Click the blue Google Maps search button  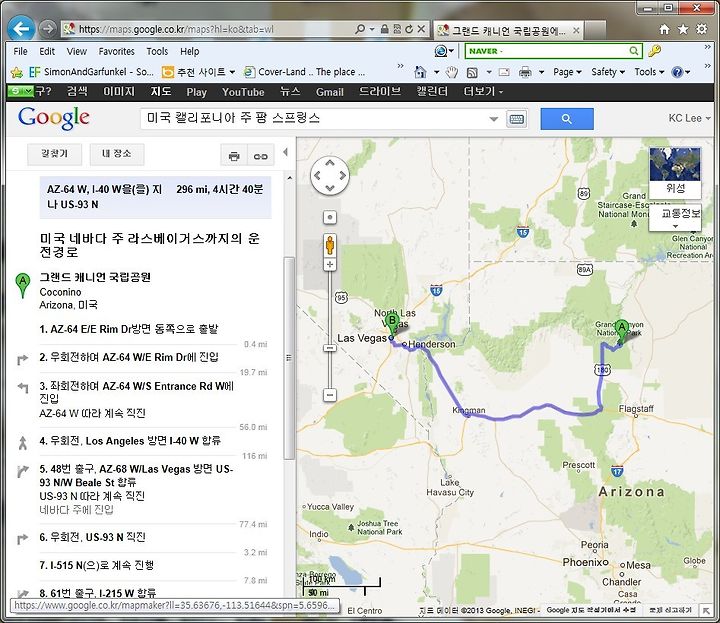pos(567,119)
